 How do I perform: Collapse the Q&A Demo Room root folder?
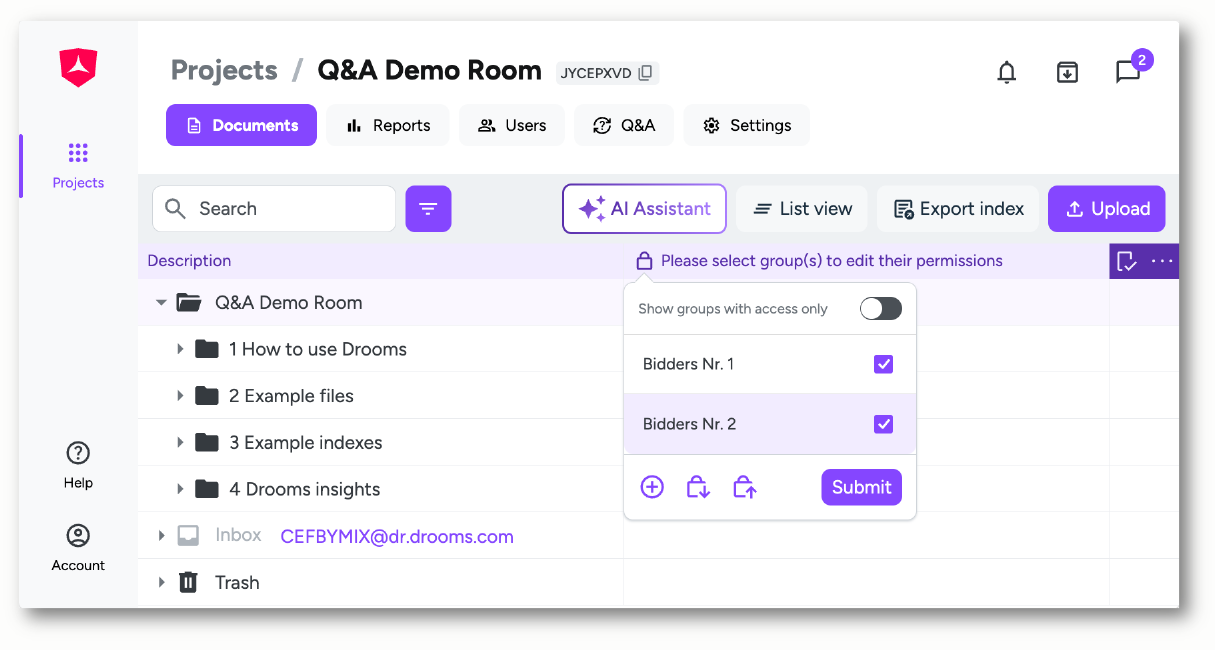click(x=161, y=302)
